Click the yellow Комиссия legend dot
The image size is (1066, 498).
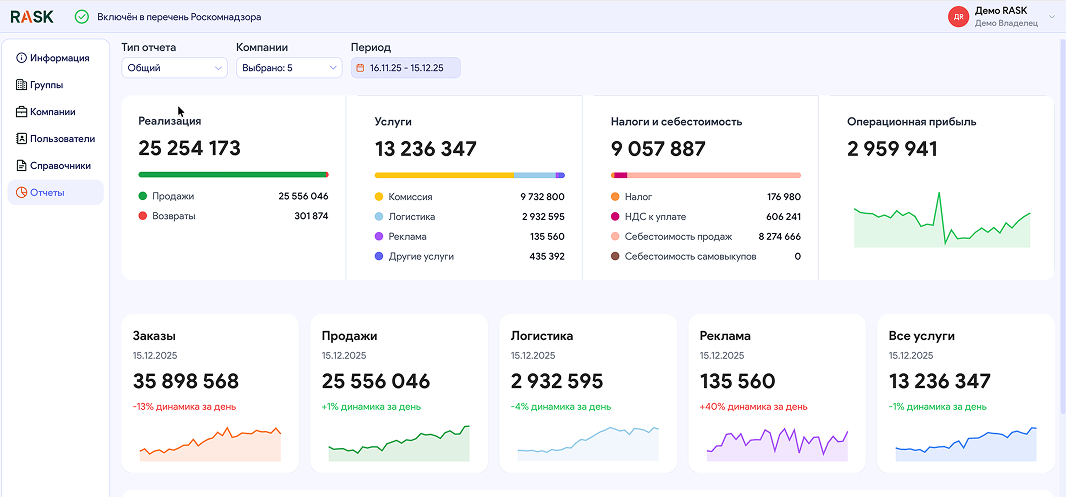[x=379, y=197]
